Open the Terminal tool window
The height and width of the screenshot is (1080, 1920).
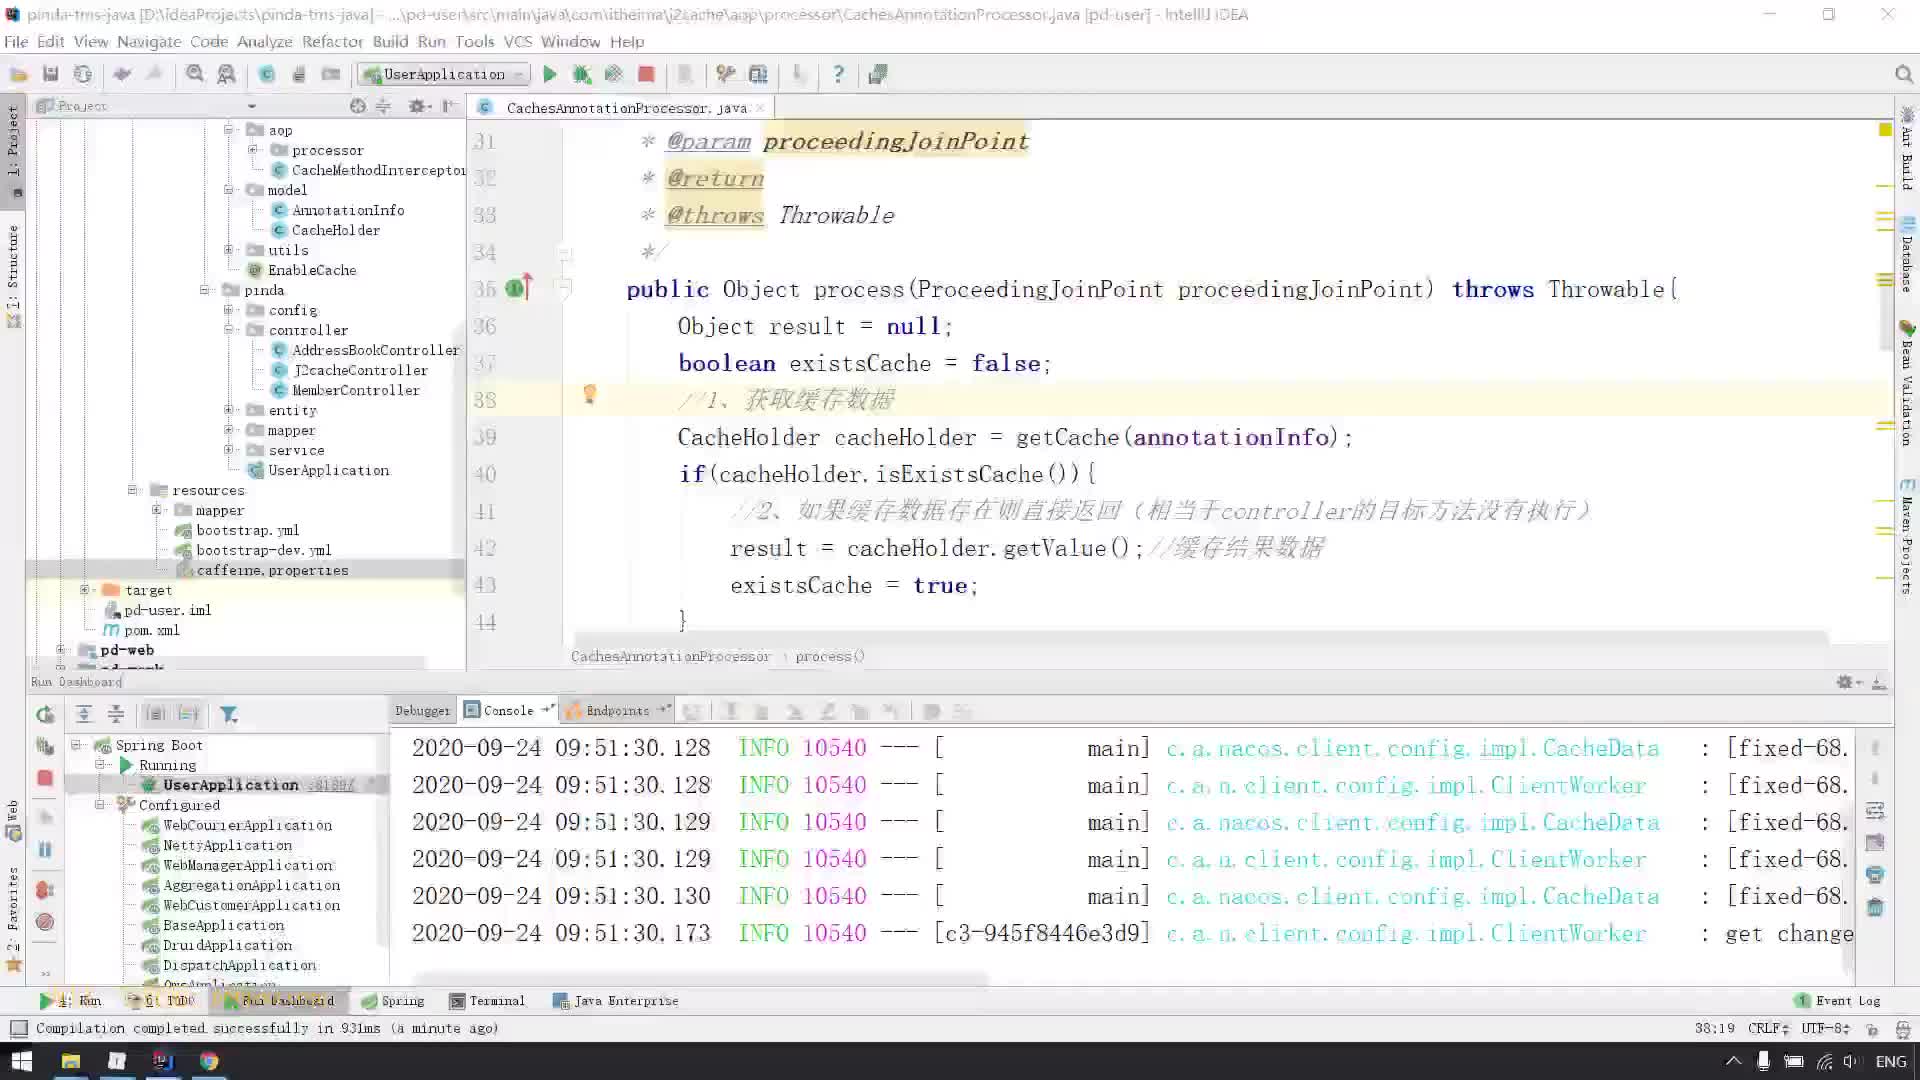pos(487,1001)
